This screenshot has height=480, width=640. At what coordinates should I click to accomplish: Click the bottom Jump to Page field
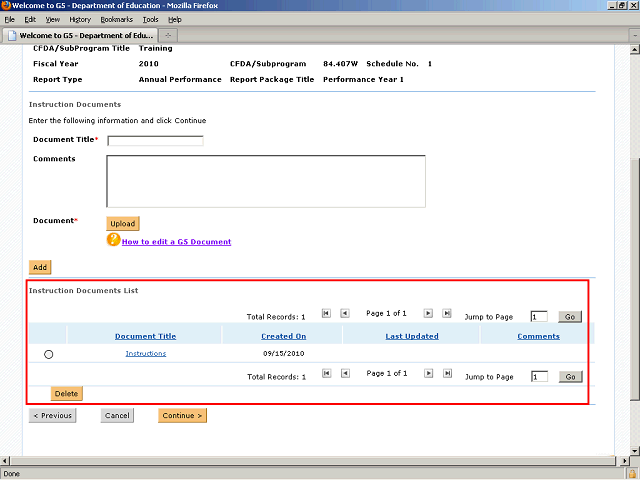[539, 377]
